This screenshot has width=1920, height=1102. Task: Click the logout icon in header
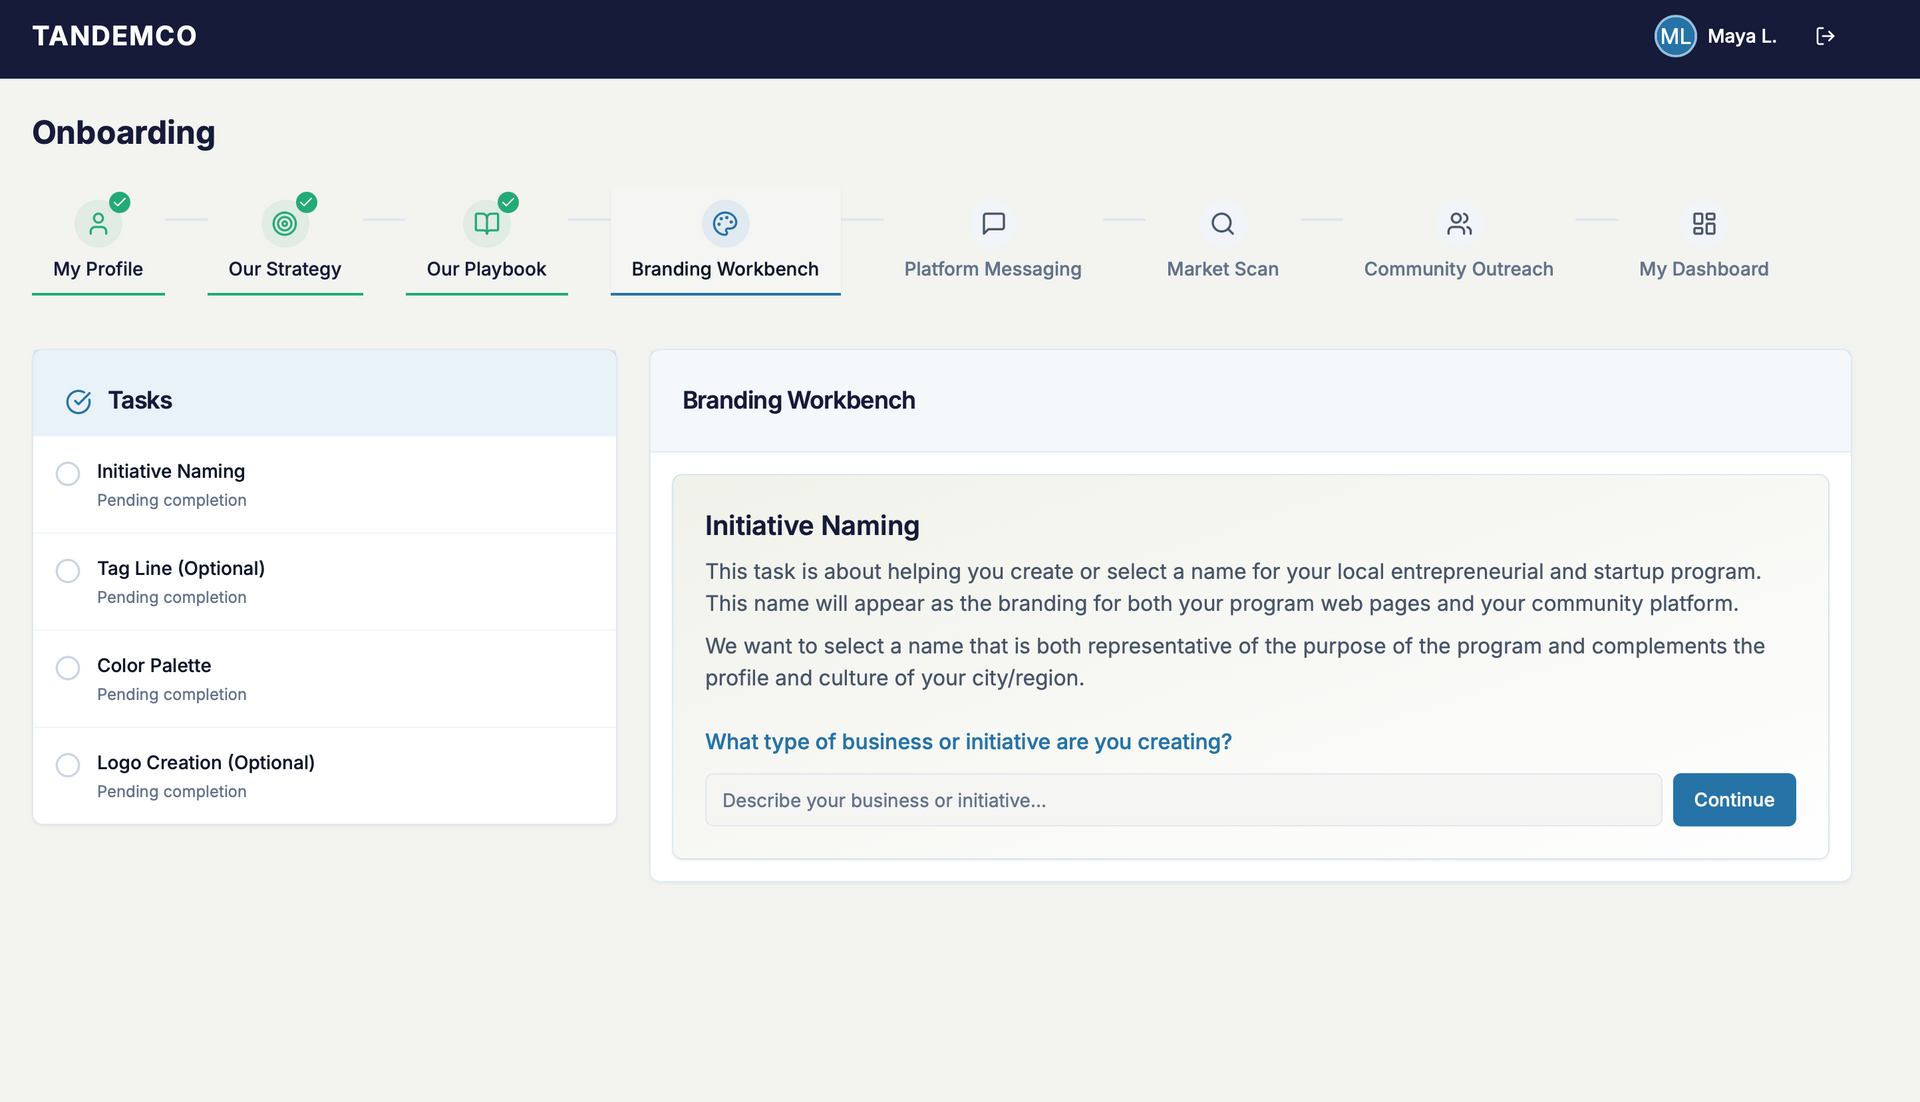[1825, 36]
